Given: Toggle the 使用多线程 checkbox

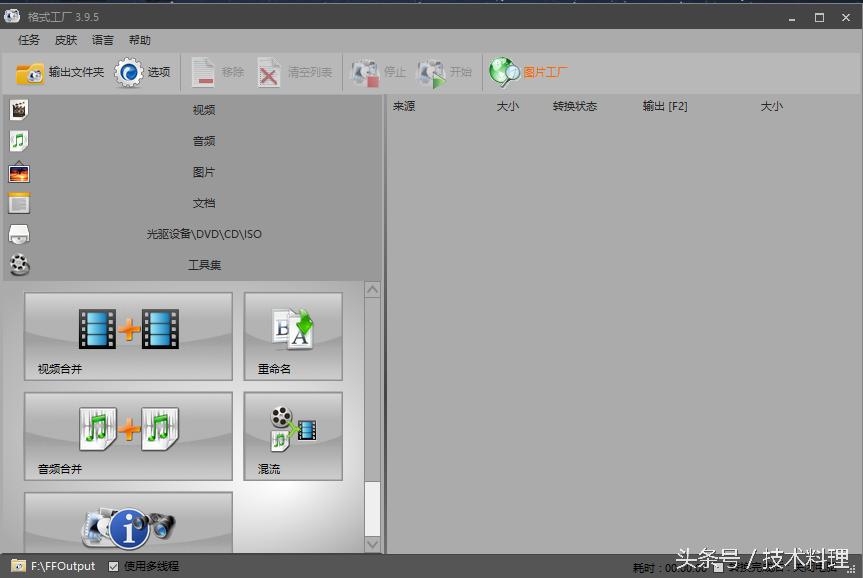Looking at the screenshot, I should 113,566.
